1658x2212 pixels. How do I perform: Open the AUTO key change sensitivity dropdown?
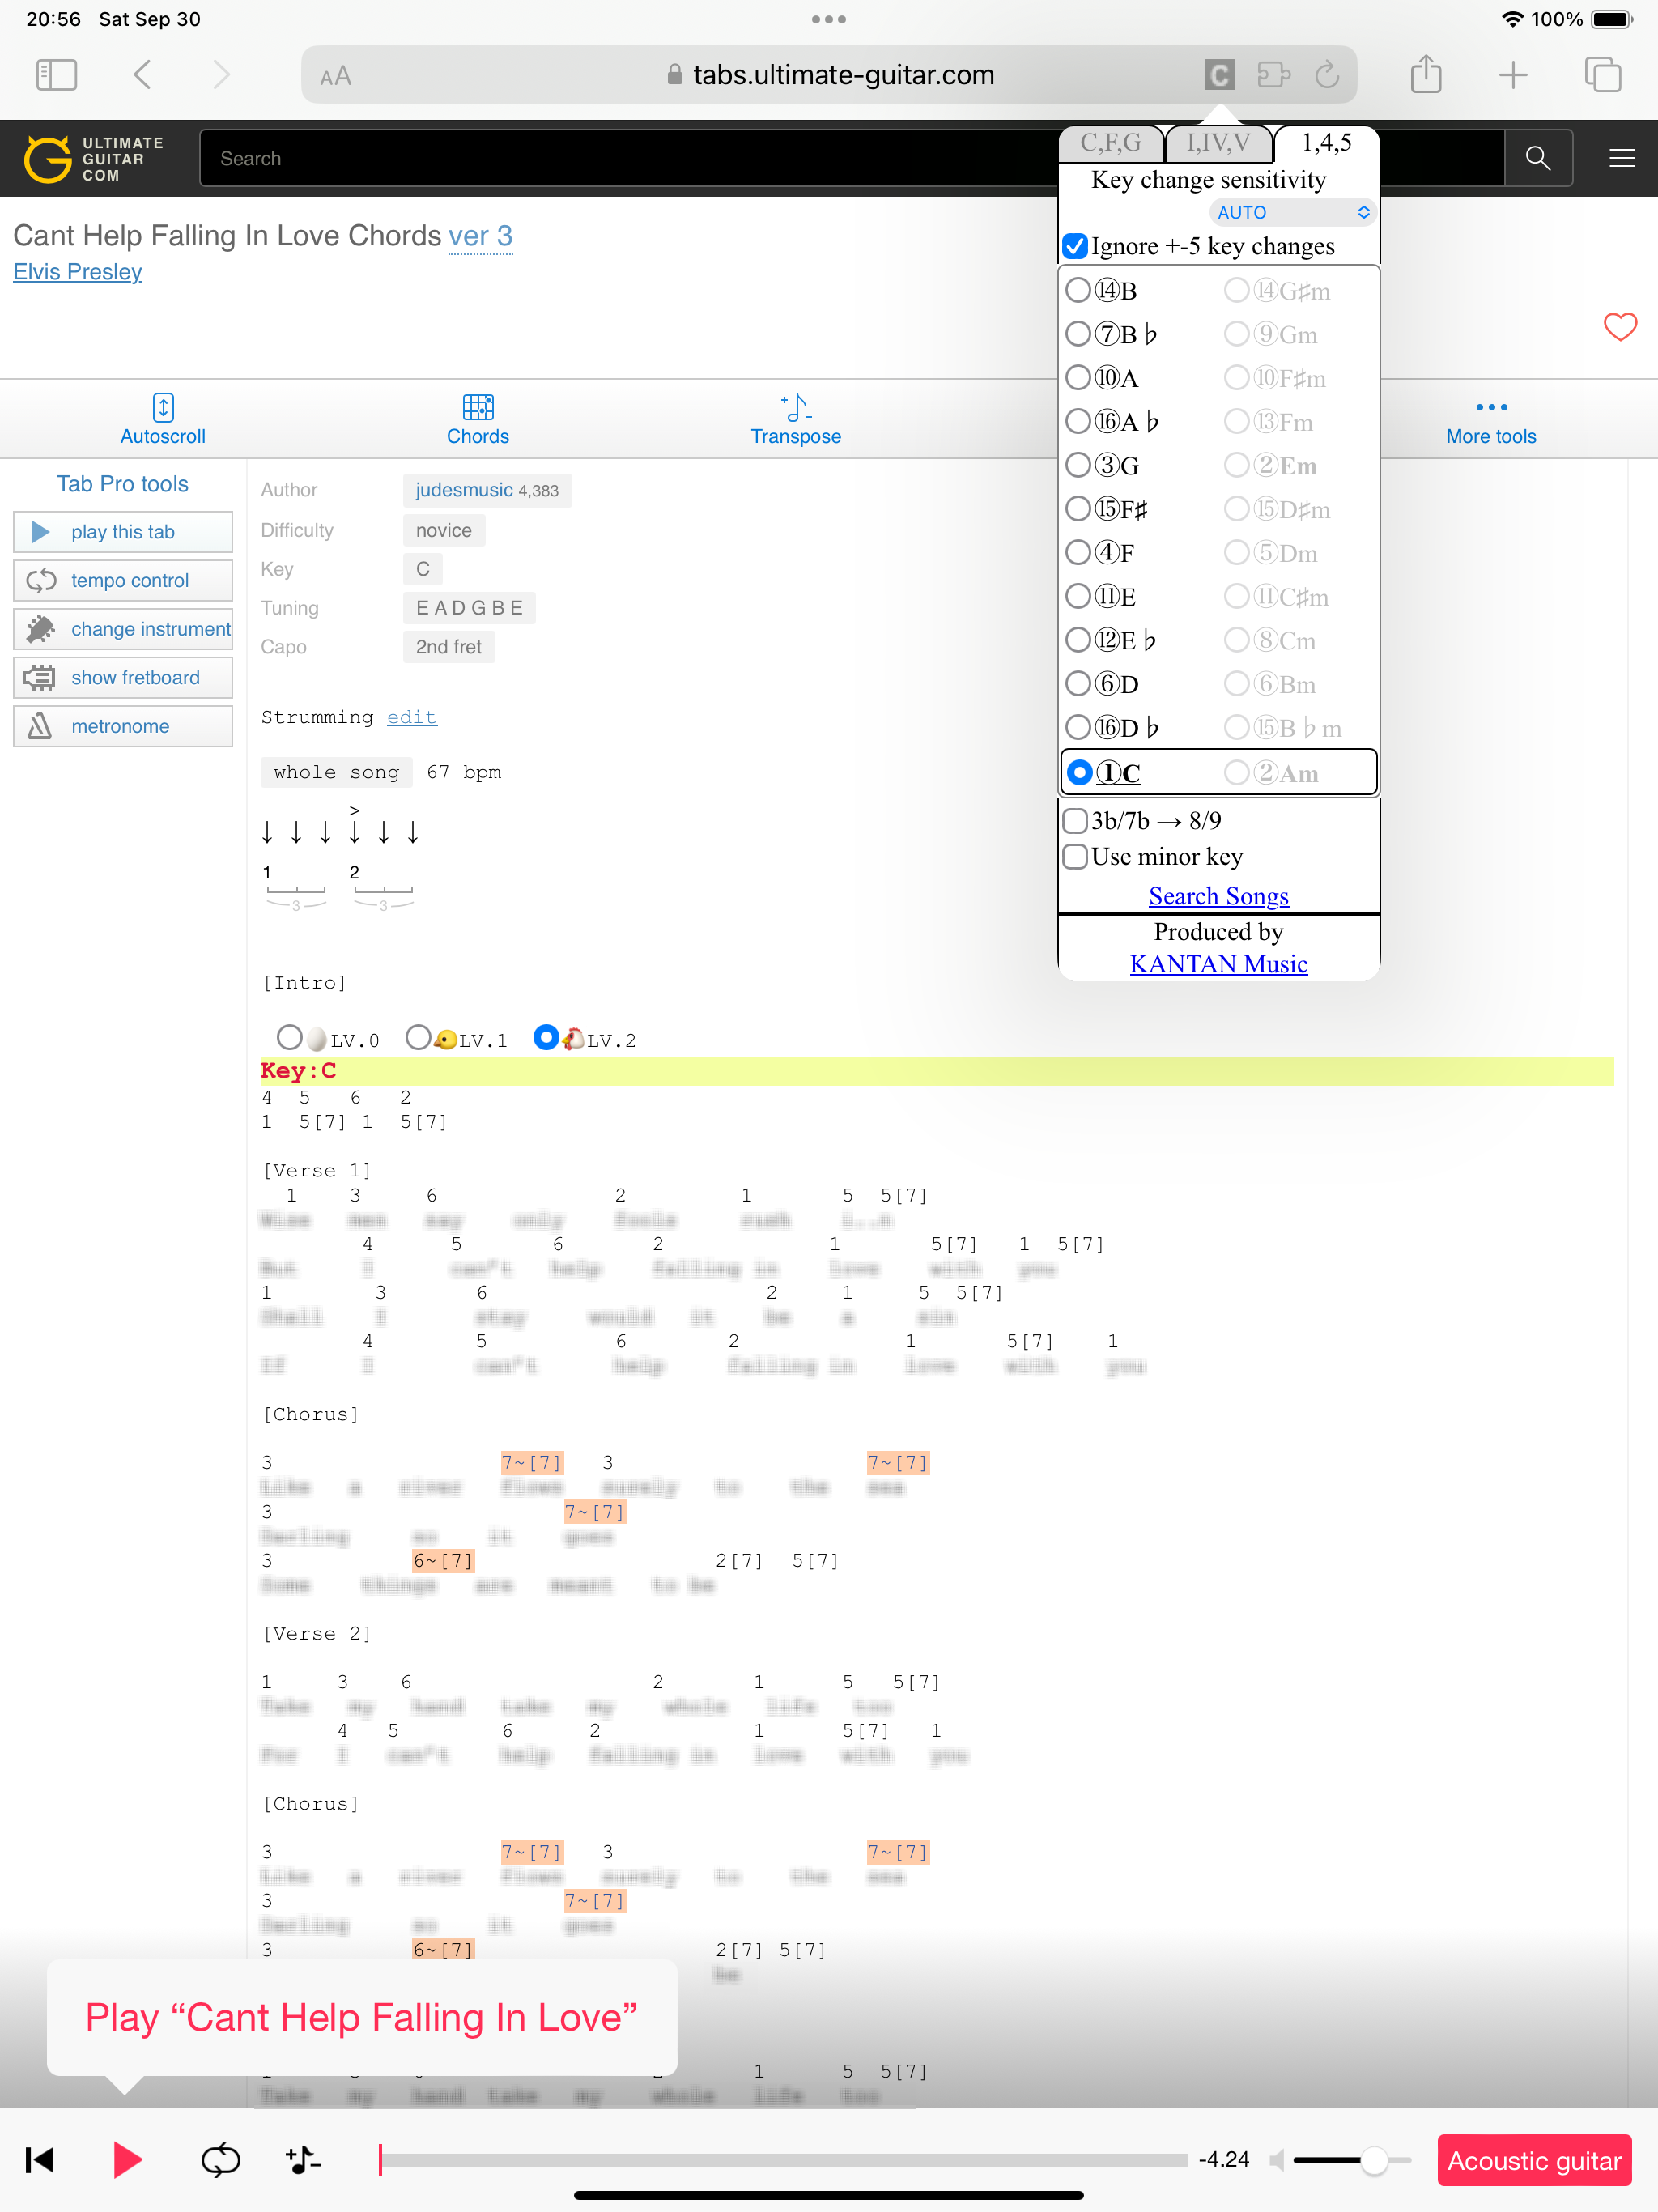tap(1291, 212)
